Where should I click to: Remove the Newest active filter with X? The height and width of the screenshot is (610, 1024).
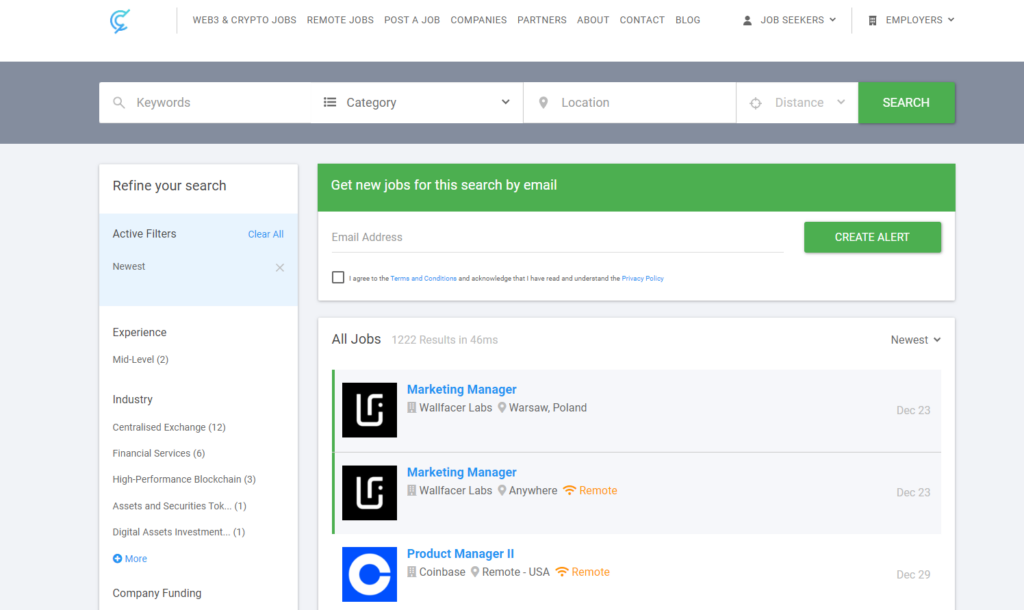point(280,267)
